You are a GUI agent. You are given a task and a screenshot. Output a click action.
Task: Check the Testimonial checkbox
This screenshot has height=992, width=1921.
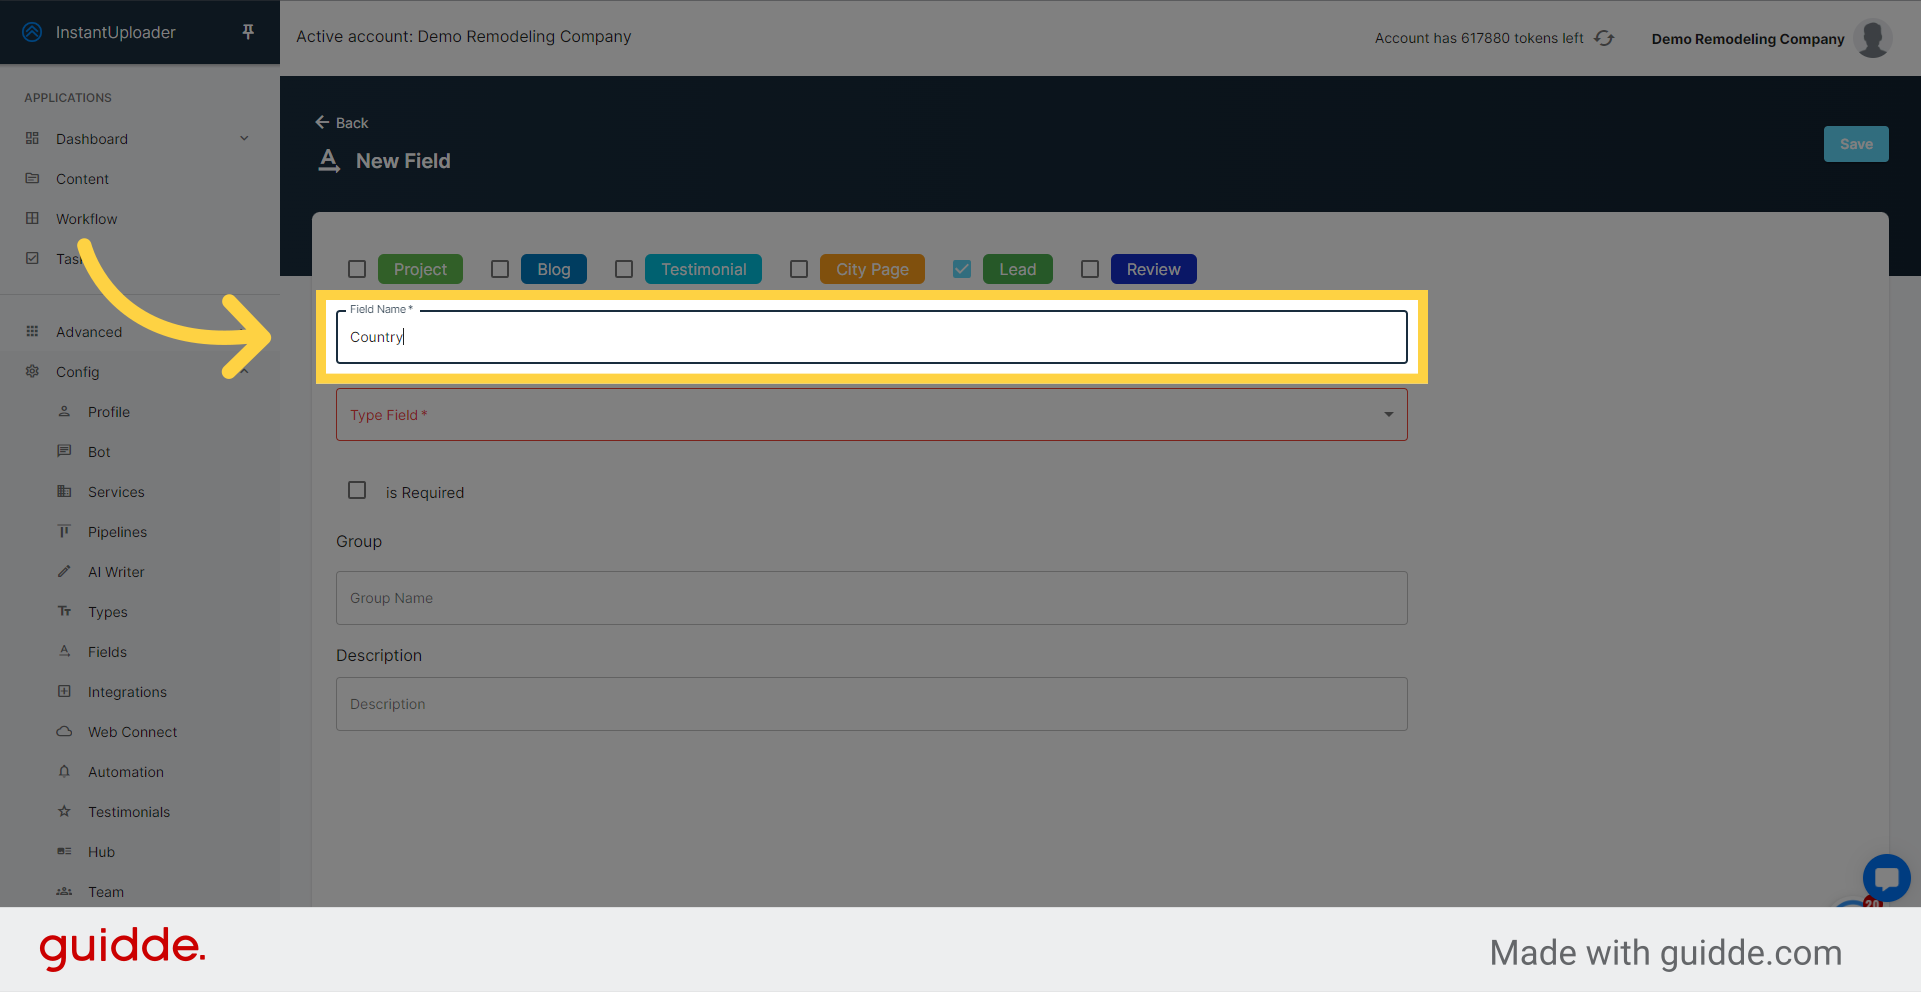click(624, 269)
